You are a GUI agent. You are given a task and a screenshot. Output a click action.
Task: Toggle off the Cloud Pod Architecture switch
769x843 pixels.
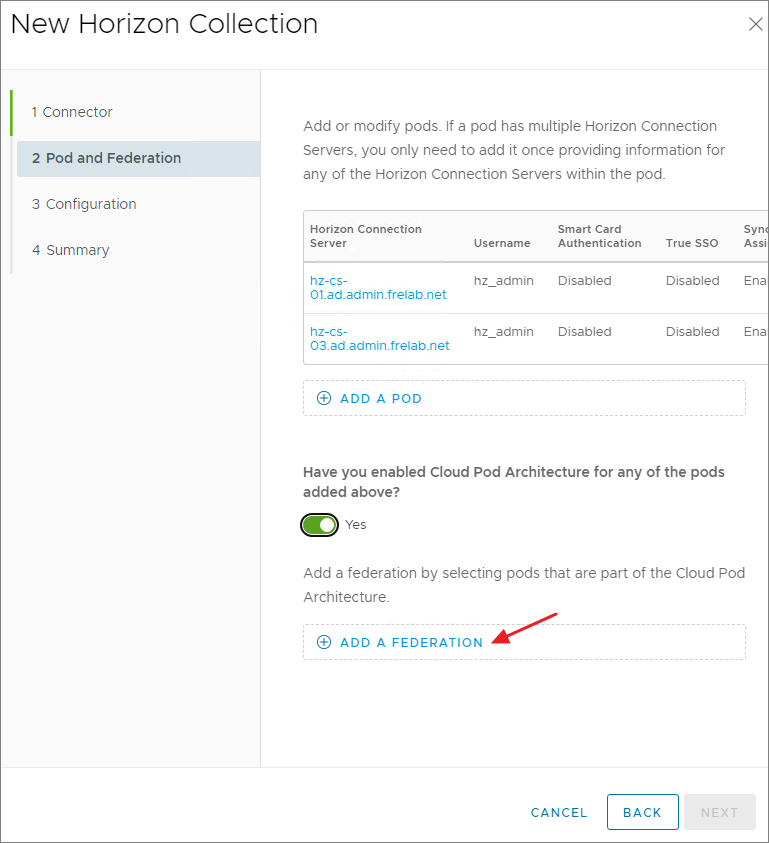320,525
